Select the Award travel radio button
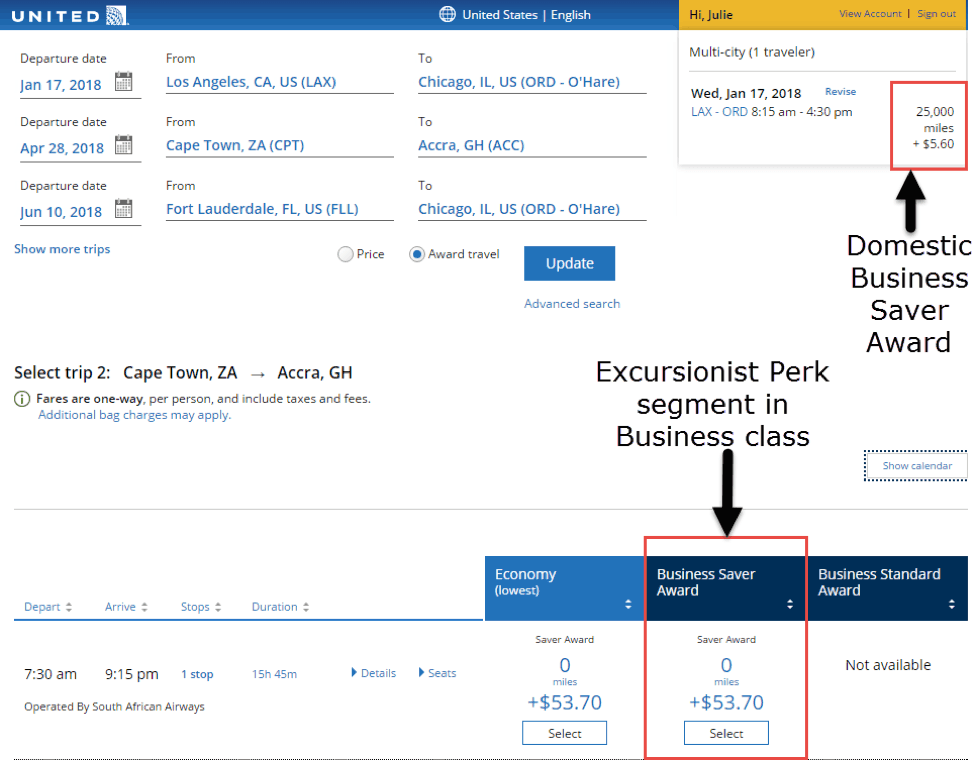Screen dimensions: 975x760 (416, 254)
